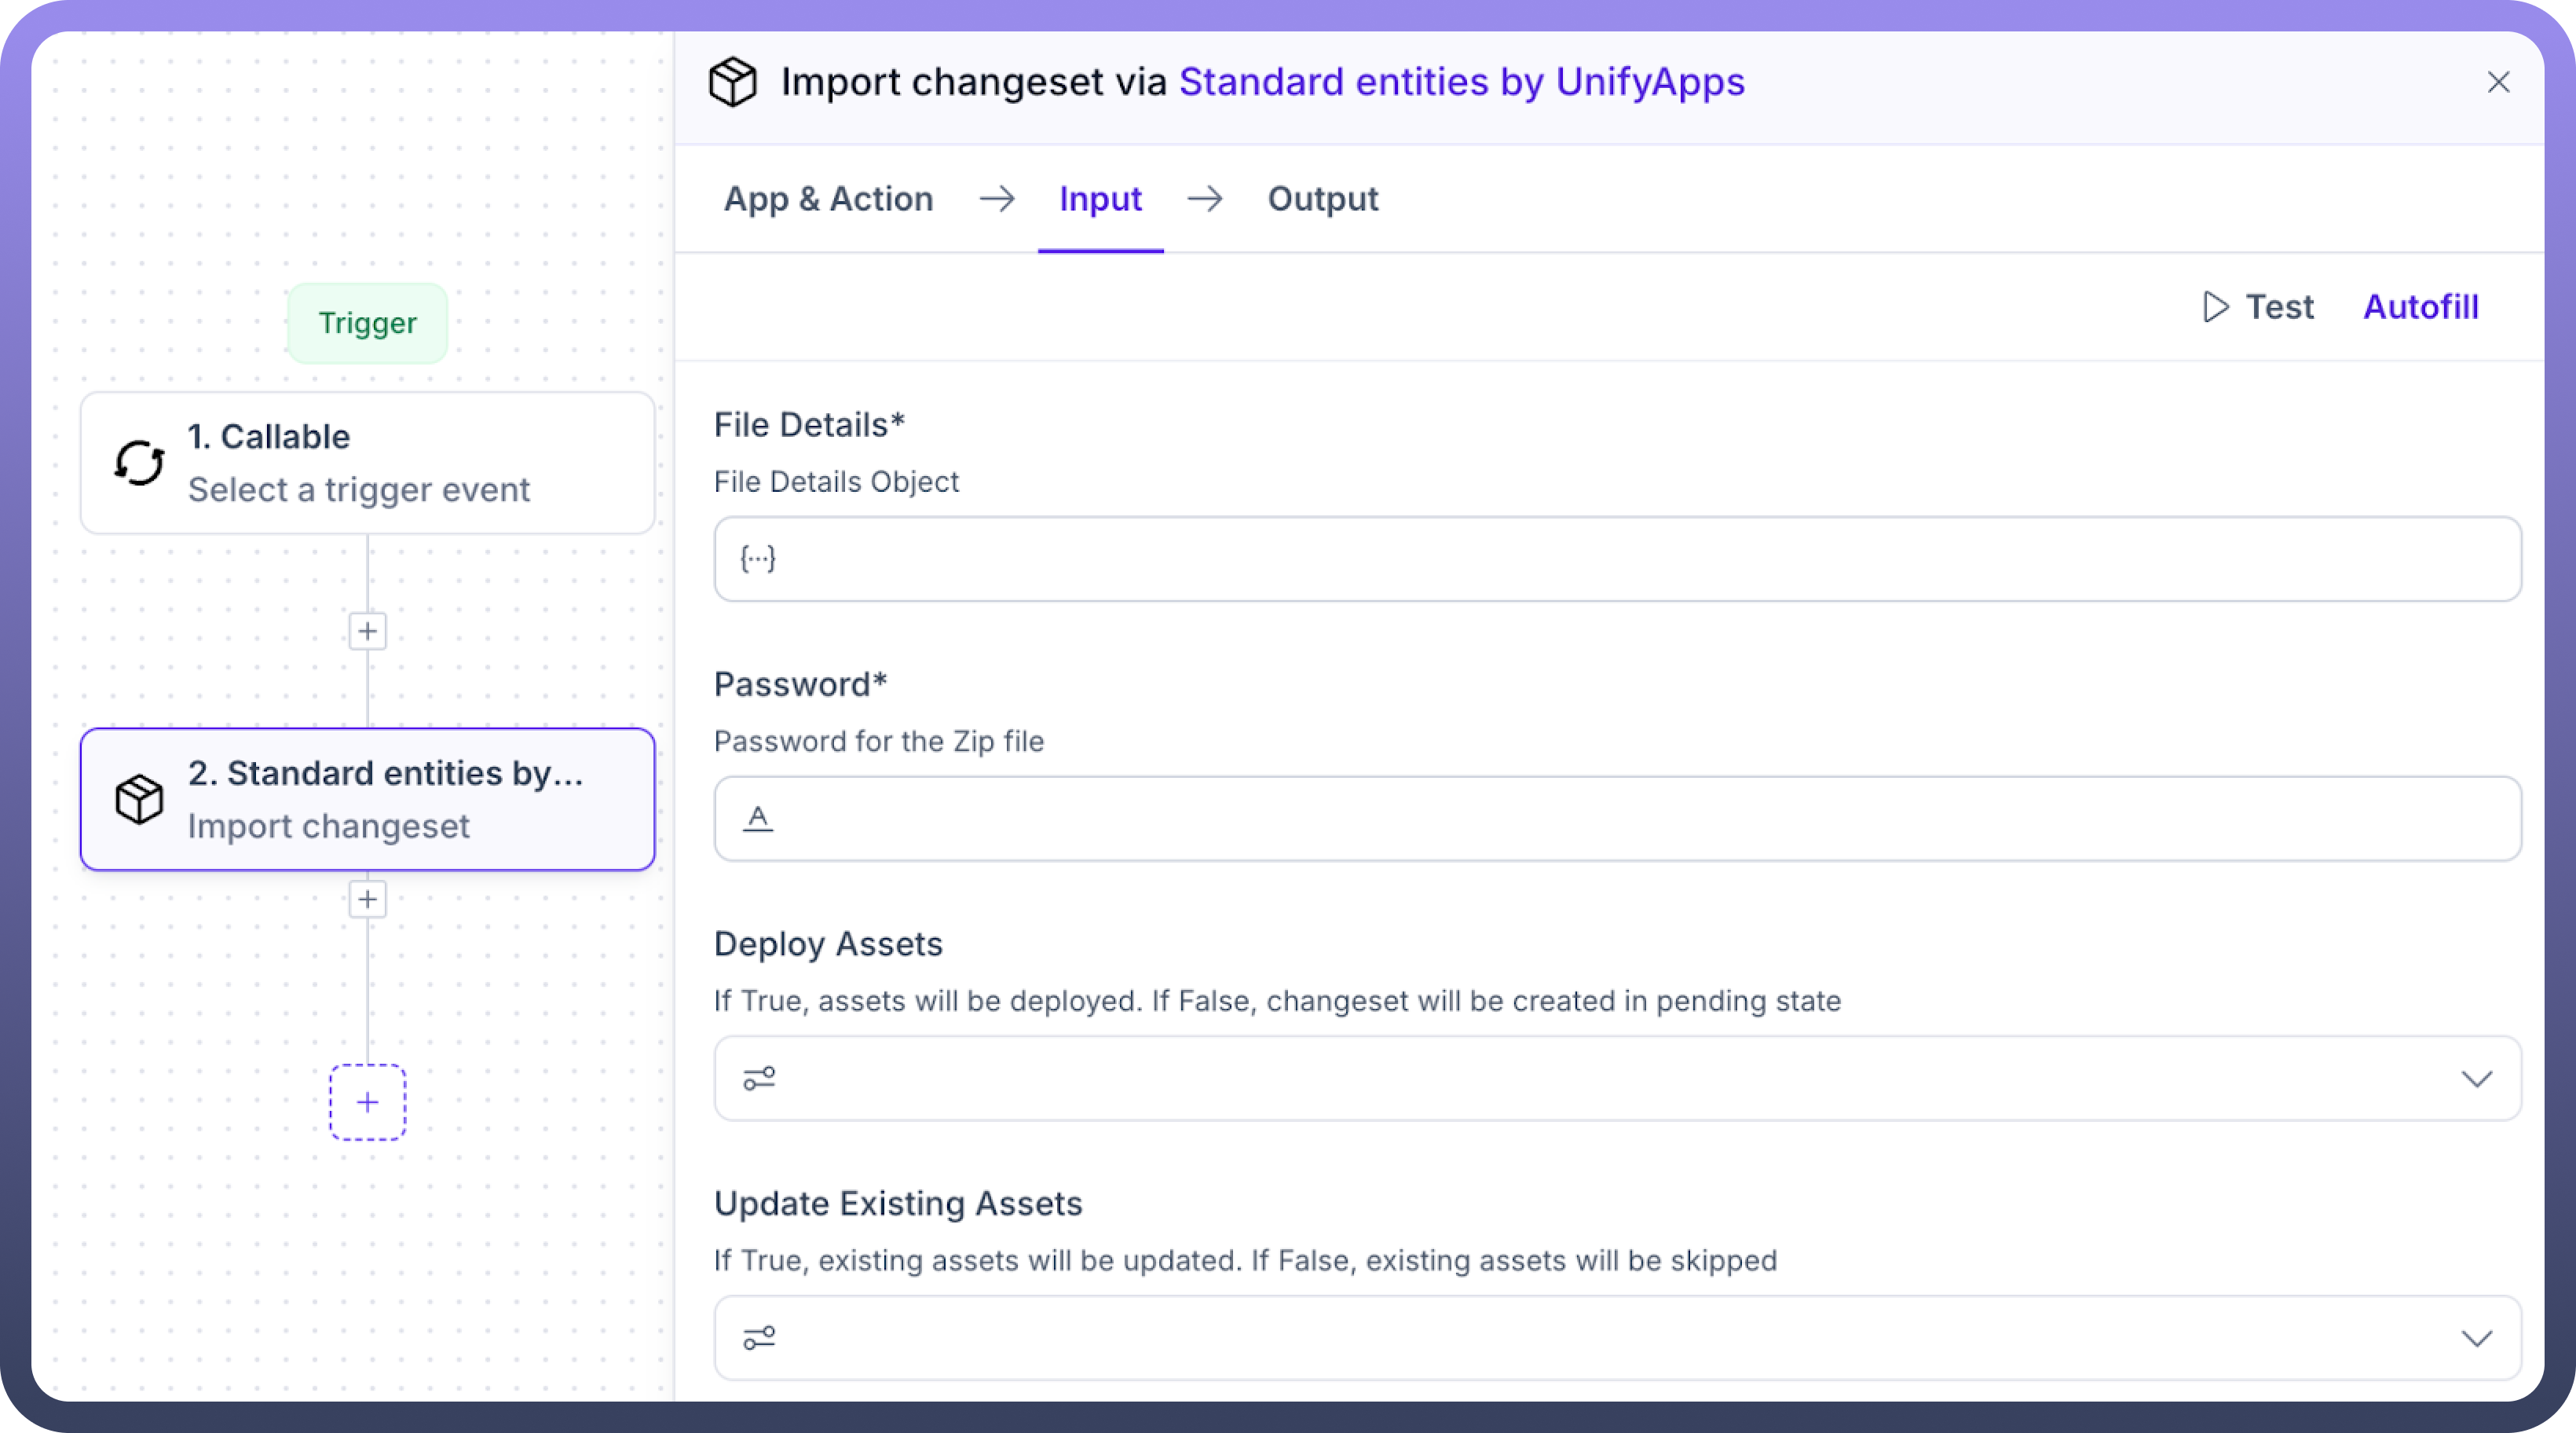
Task: Switch to the Output tab
Action: (x=1322, y=199)
